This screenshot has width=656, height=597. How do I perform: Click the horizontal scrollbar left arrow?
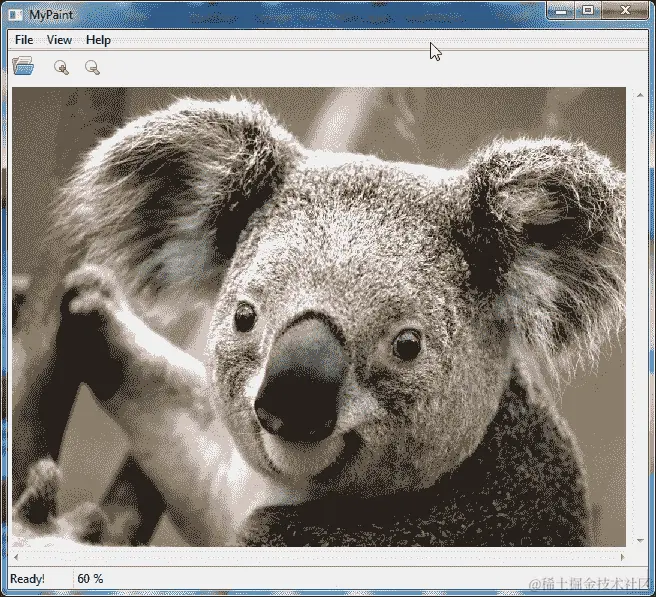[x=16, y=557]
